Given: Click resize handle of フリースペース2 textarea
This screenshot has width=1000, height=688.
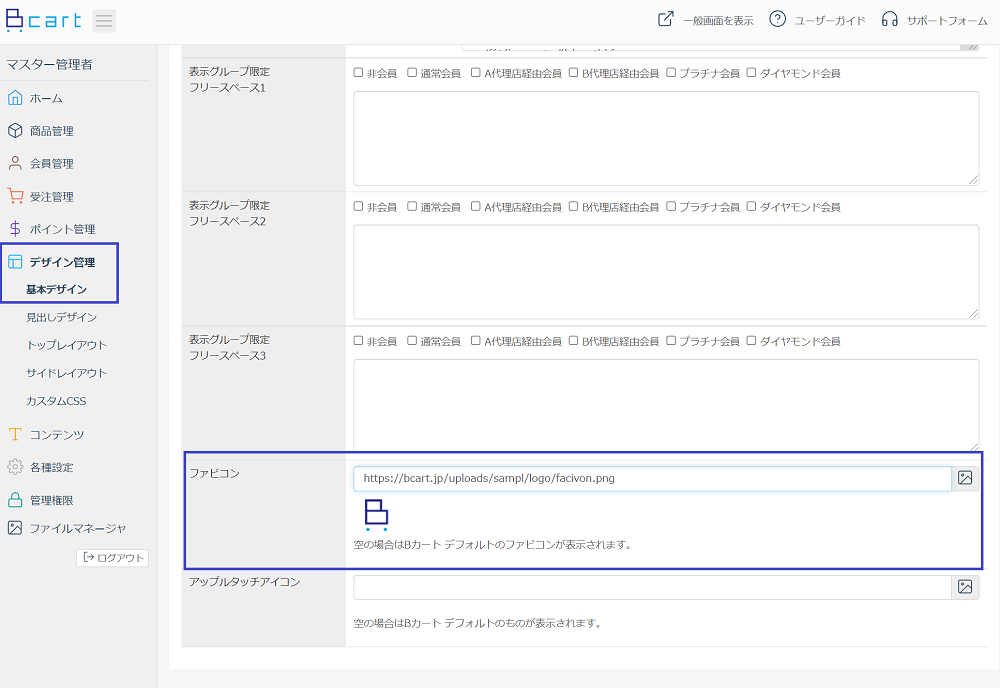Looking at the screenshot, I should point(974,314).
